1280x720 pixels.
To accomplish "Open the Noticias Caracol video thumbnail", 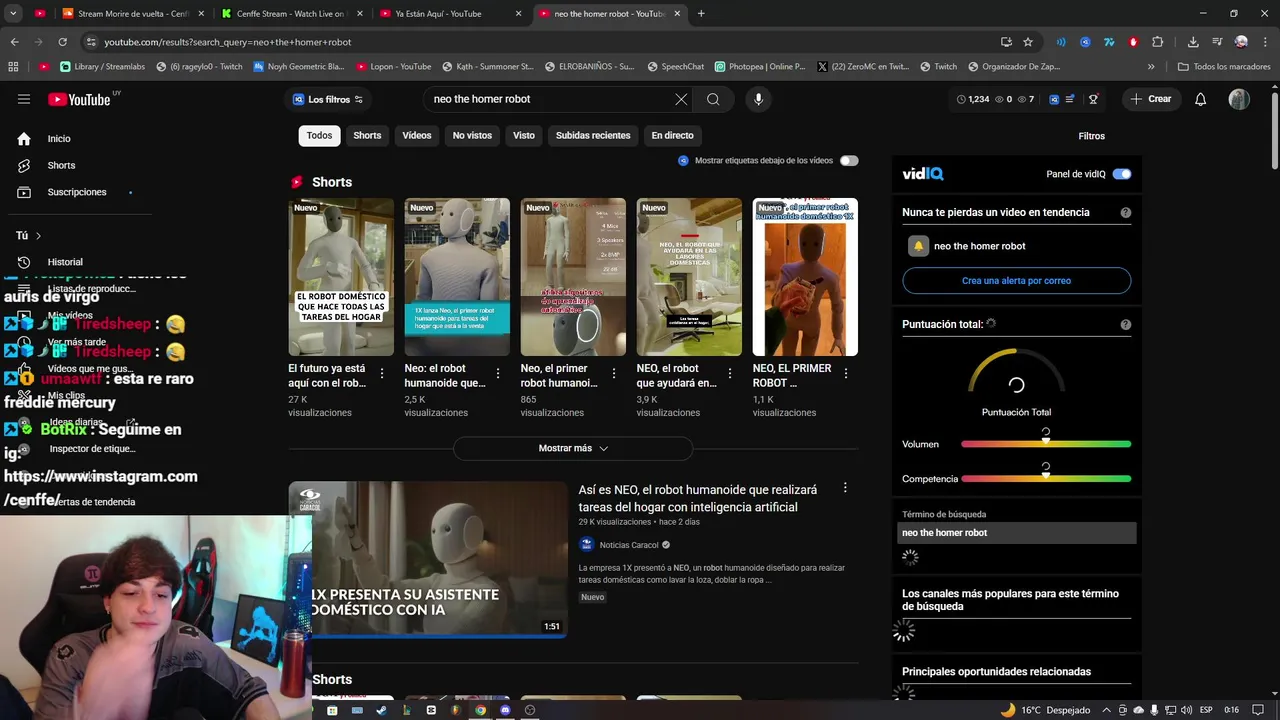I will click(x=428, y=559).
